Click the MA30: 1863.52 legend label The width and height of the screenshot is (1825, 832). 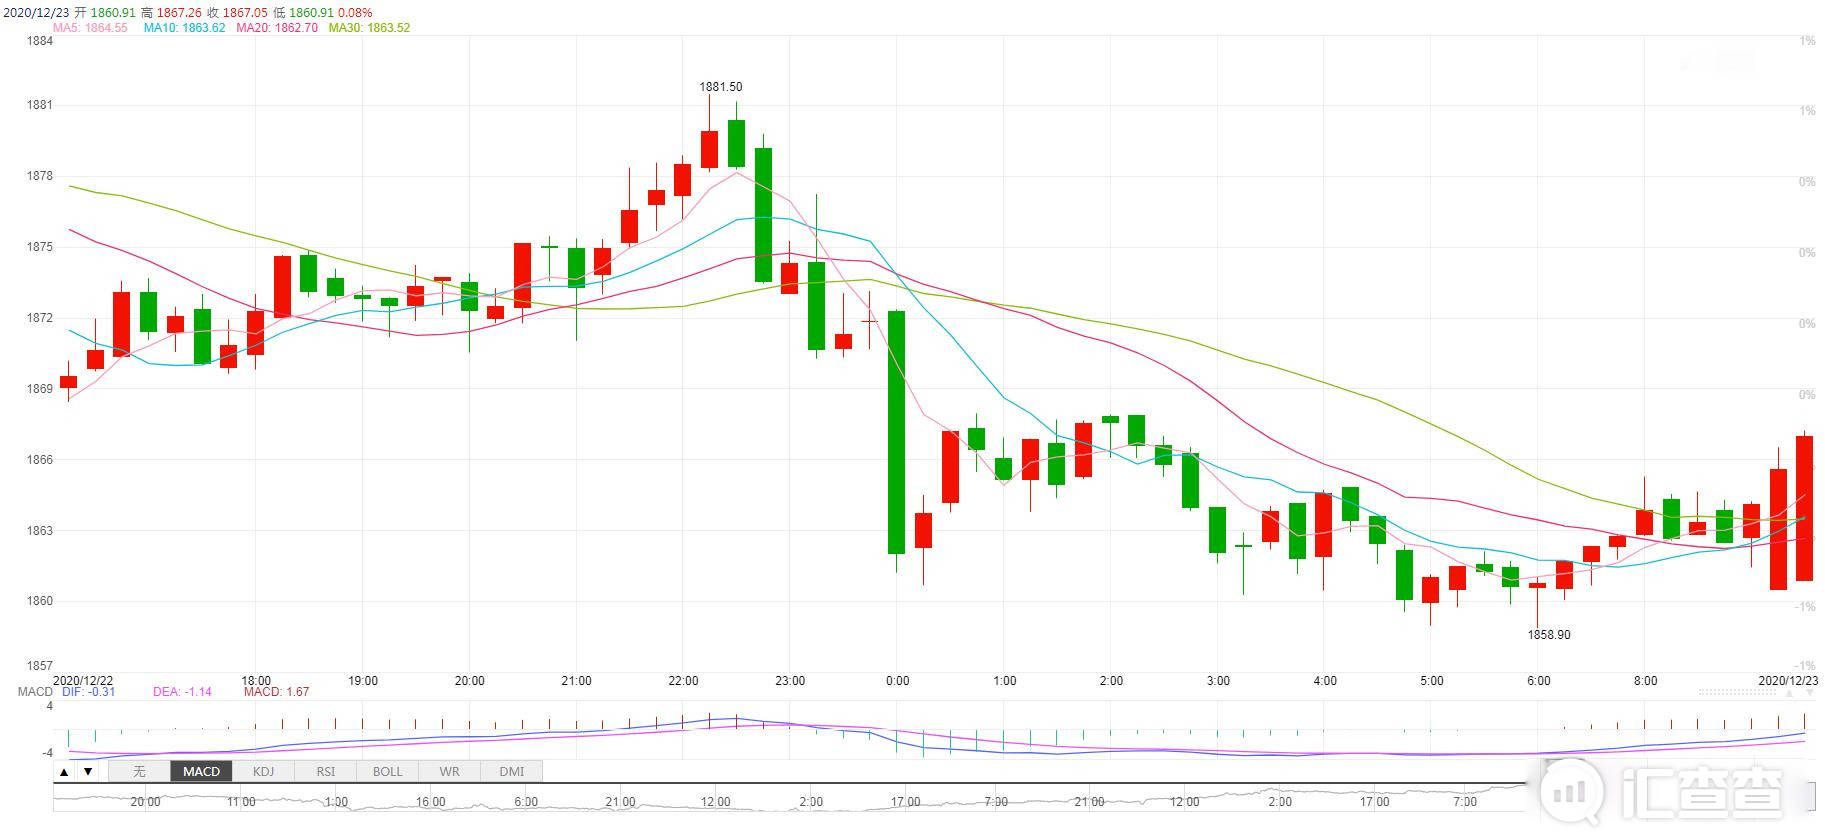point(369,28)
